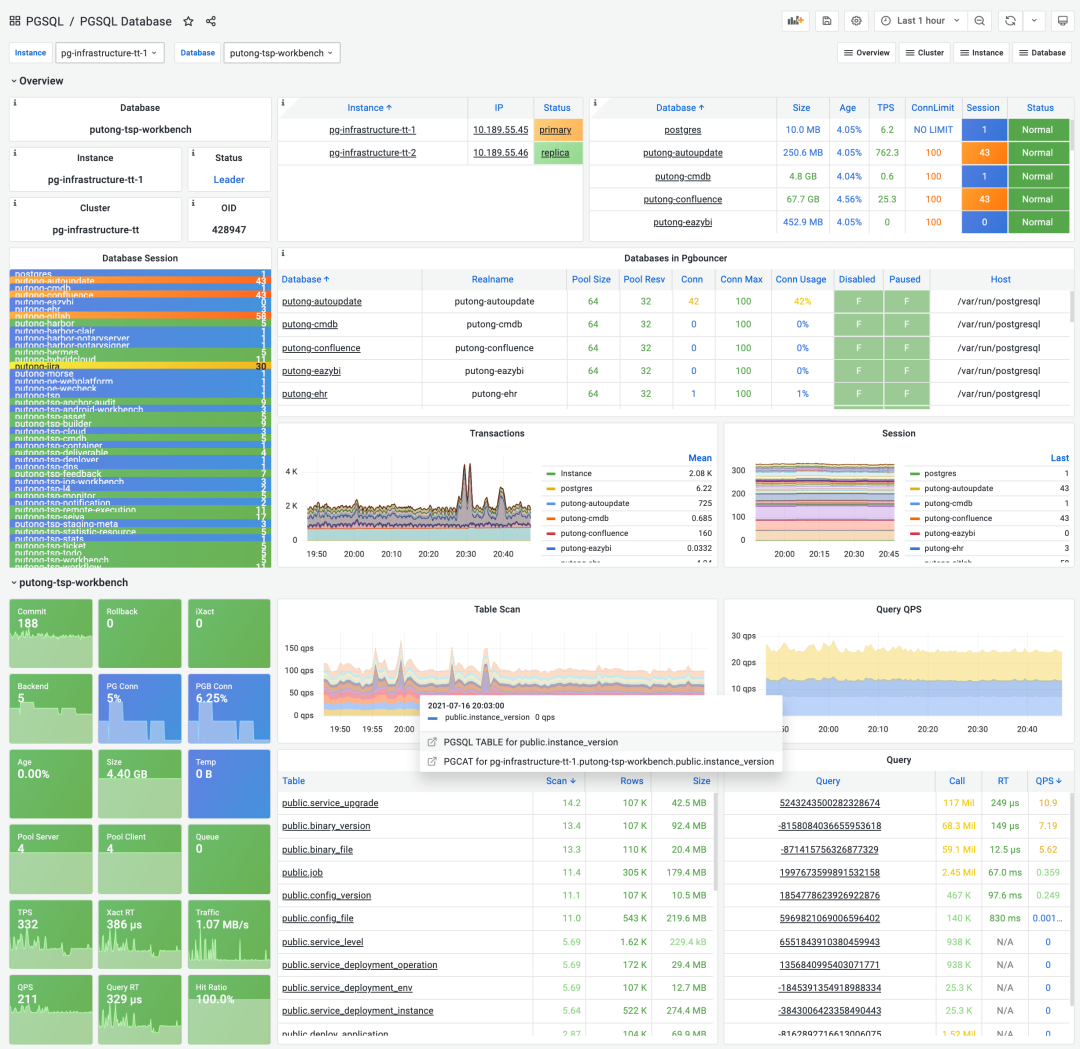Zoom out time range magnifier icon
Screen dimensions: 1080x1049
(x=979, y=21)
